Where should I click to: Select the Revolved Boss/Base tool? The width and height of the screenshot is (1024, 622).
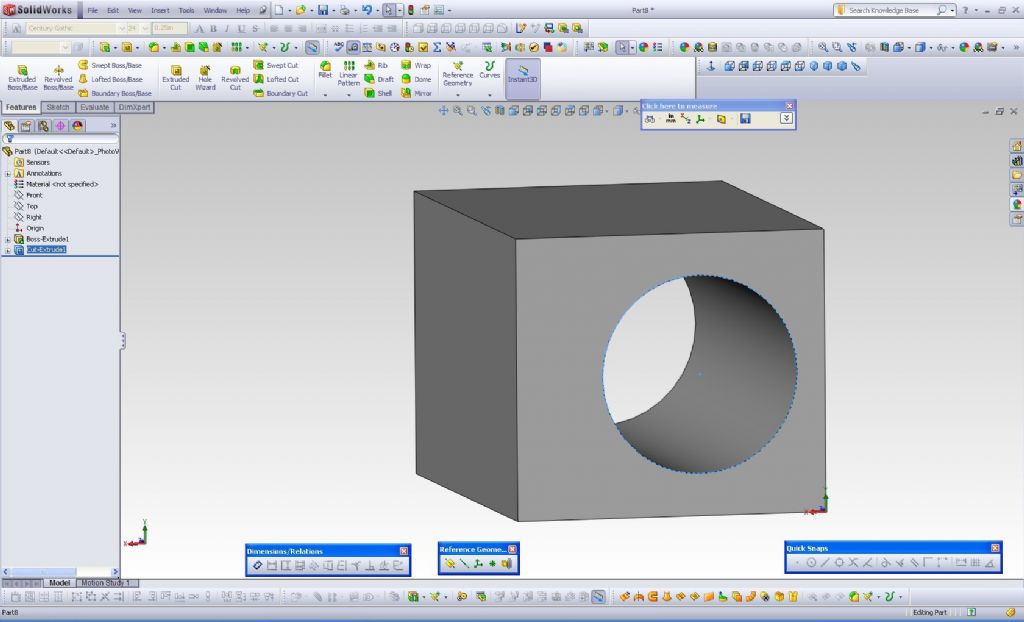[x=58, y=78]
